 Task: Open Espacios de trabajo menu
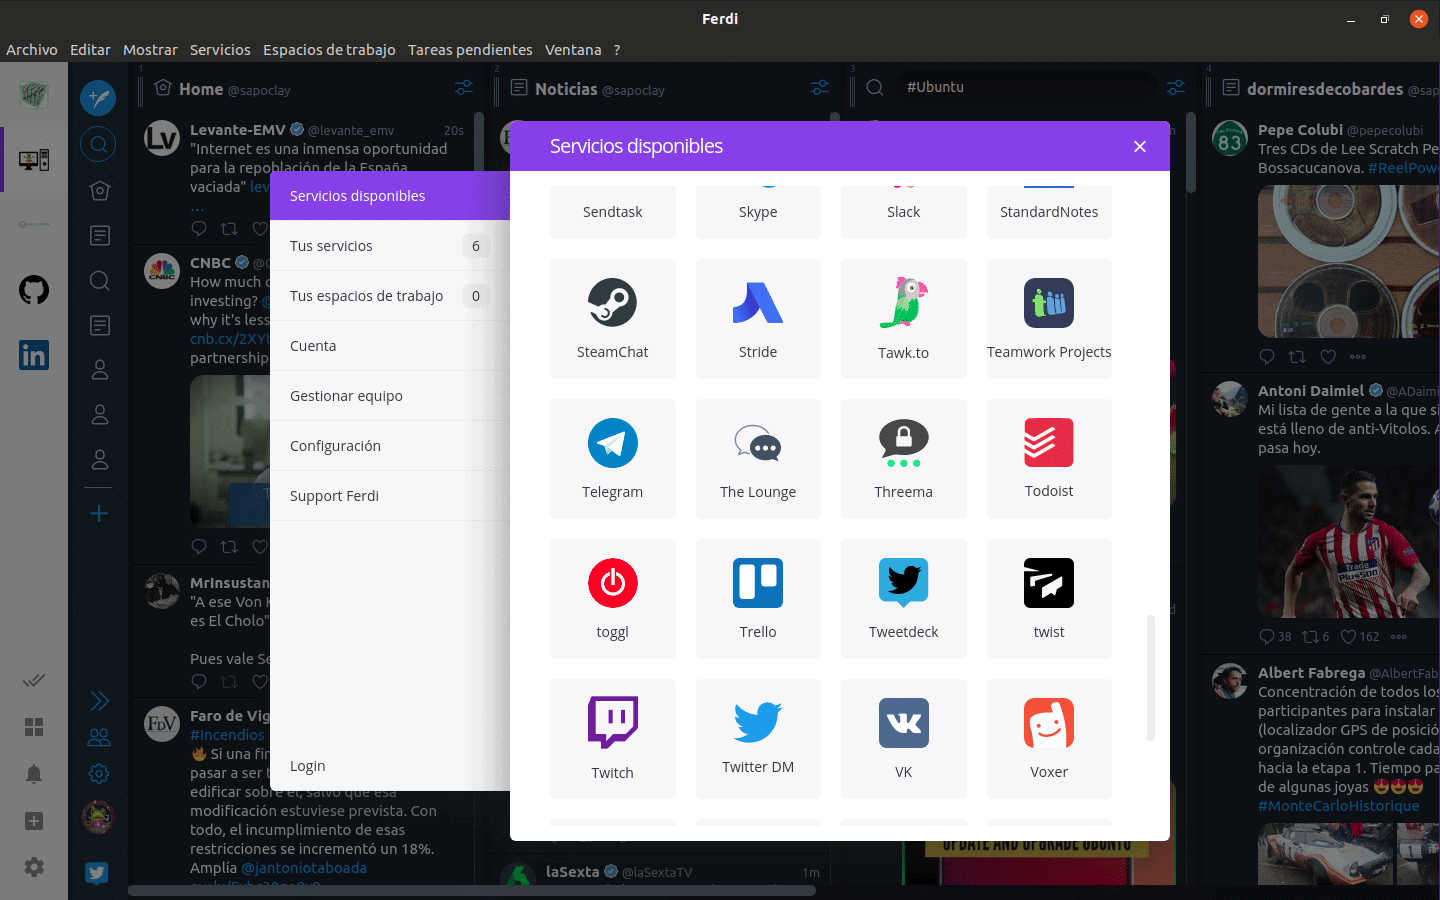click(329, 50)
